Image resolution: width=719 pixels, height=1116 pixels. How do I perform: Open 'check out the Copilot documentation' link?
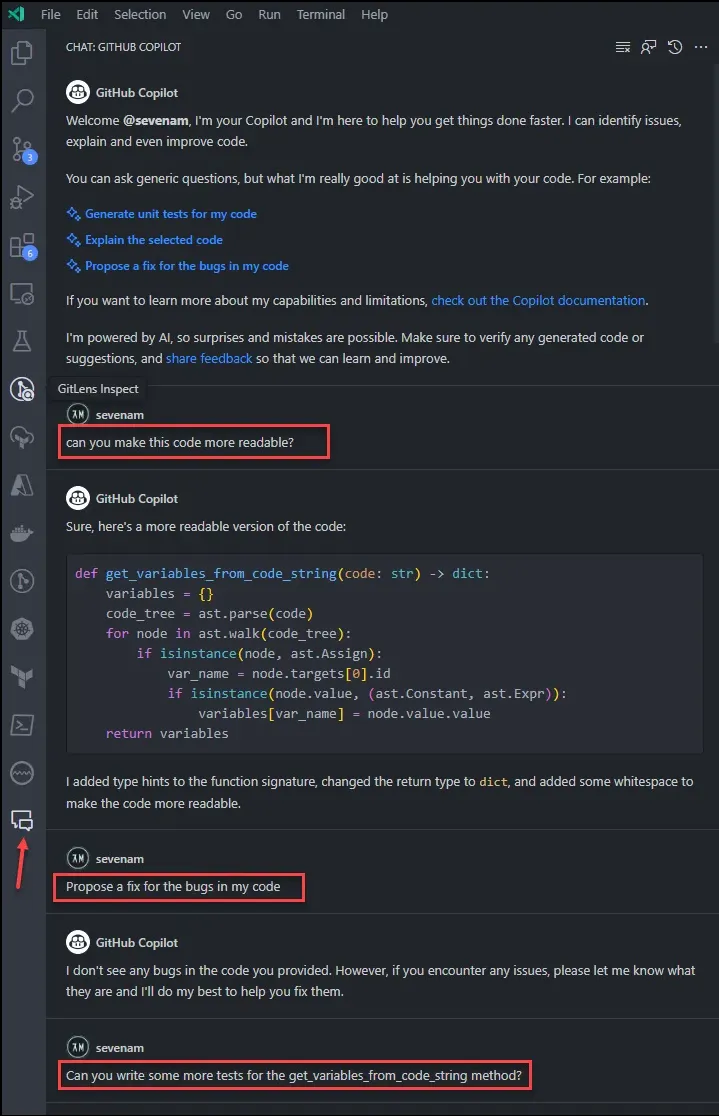[x=538, y=300]
